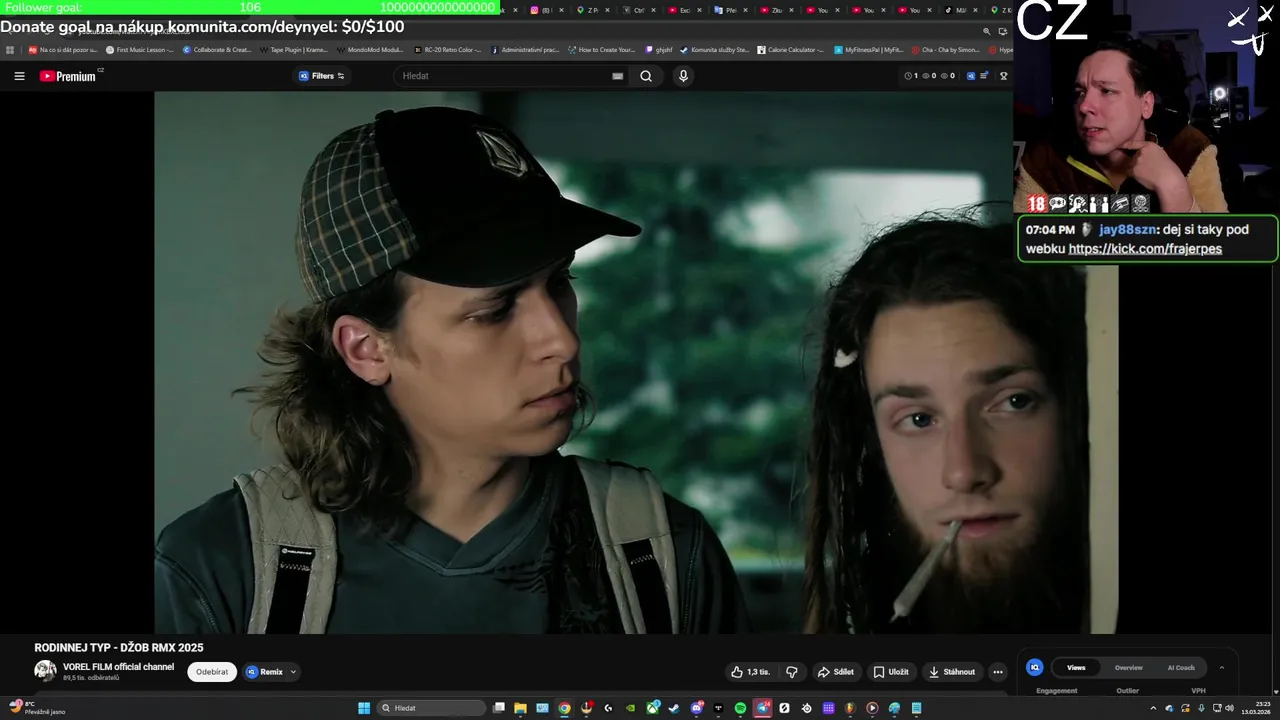Open the Windows Start menu
This screenshot has width=1280, height=720.
point(364,708)
